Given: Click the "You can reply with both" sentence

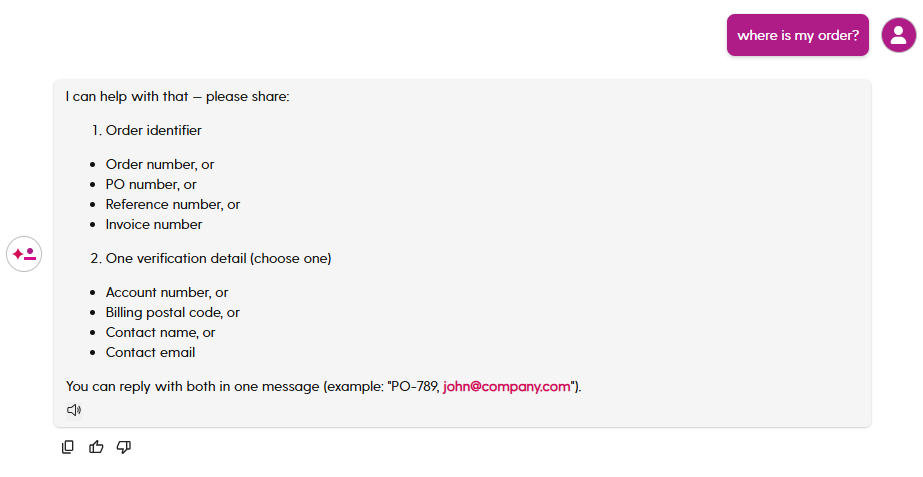Looking at the screenshot, I should [250, 386].
